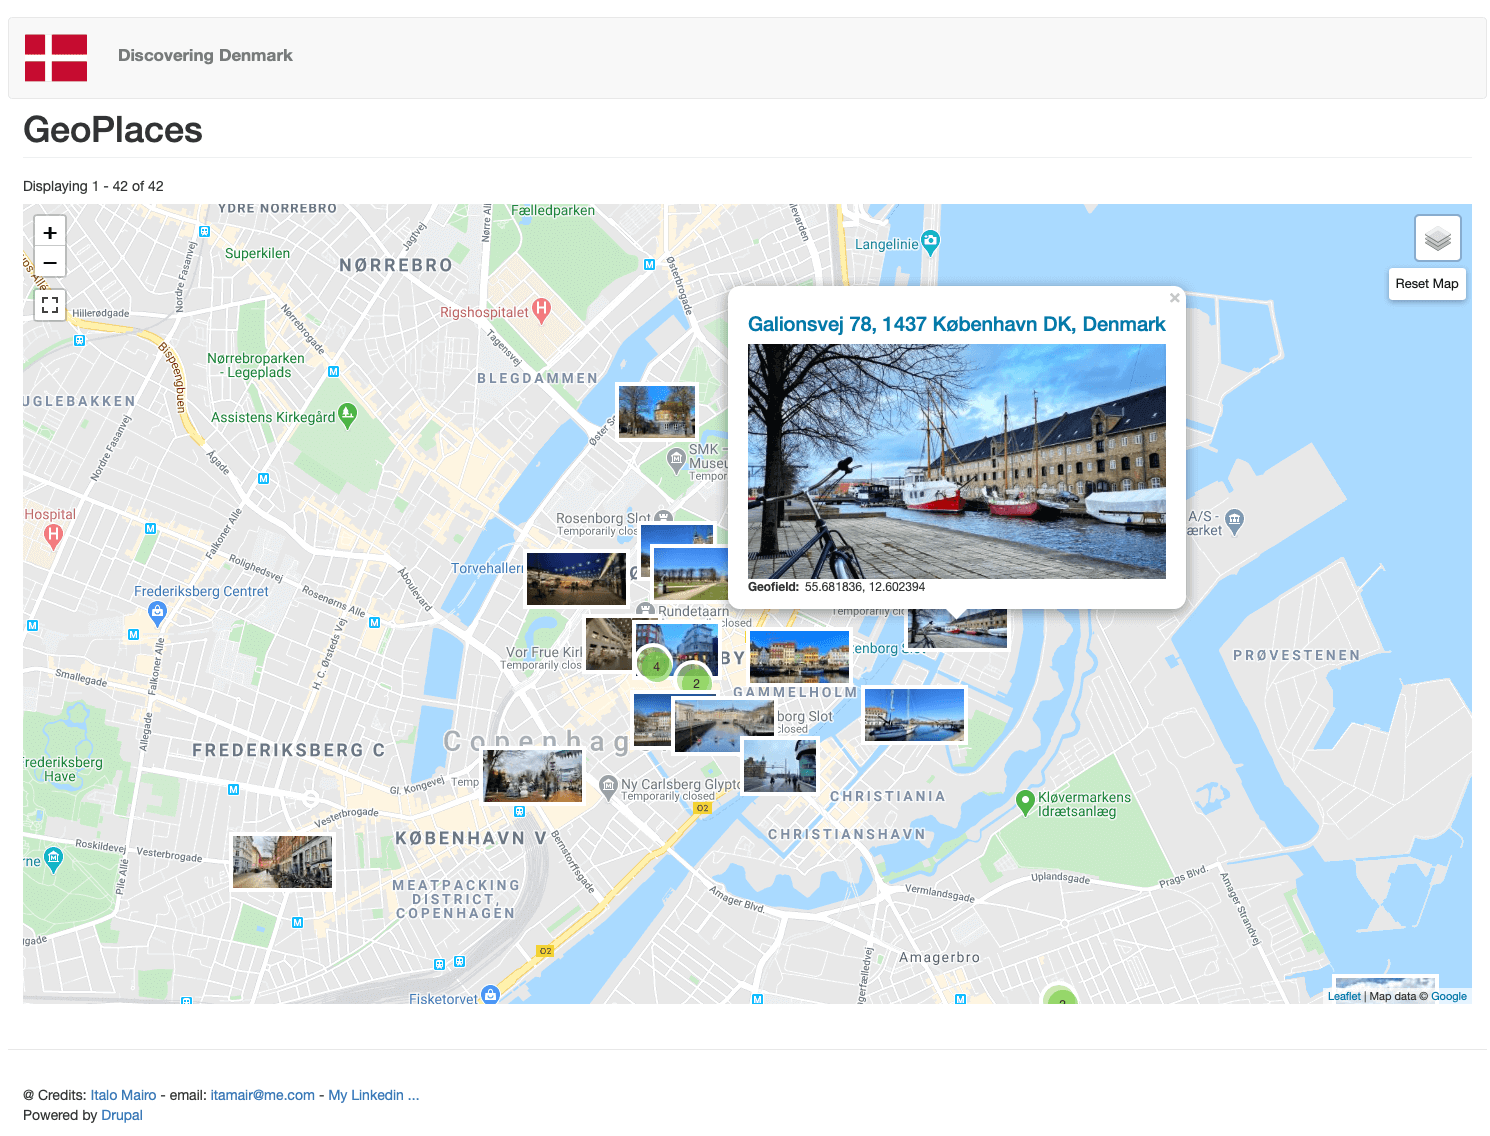Click the Rigshospitalet hospital icon
Image resolution: width=1490 pixels, height=1136 pixels.
[541, 310]
